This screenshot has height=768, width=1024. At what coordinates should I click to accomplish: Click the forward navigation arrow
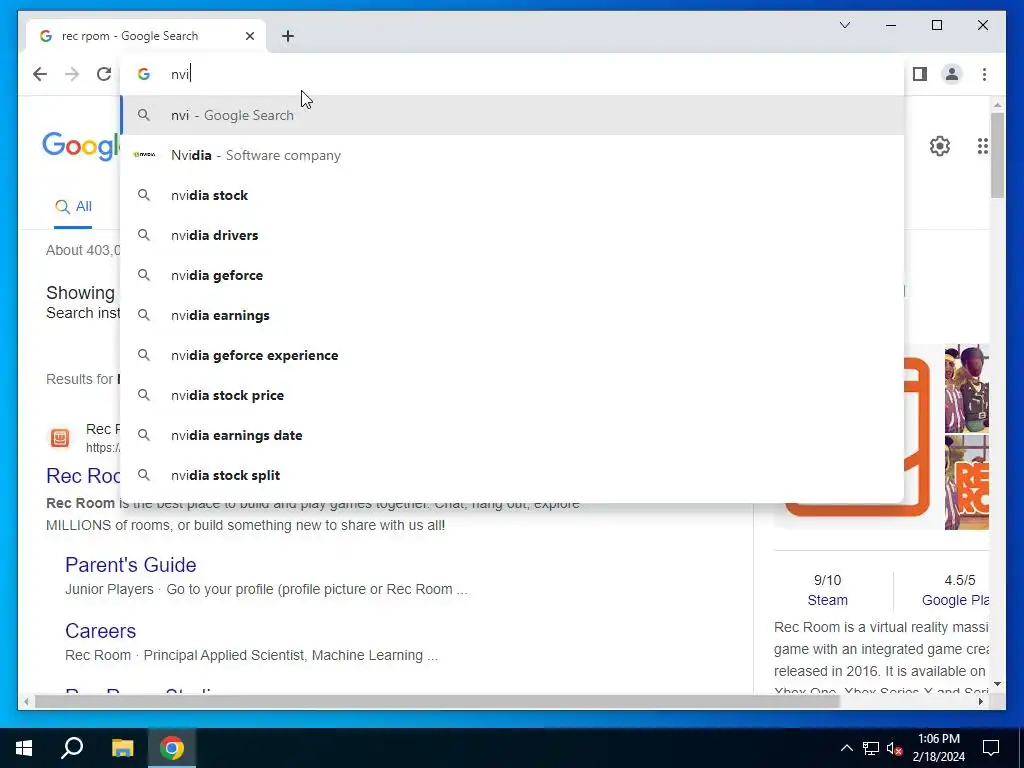[x=72, y=74]
